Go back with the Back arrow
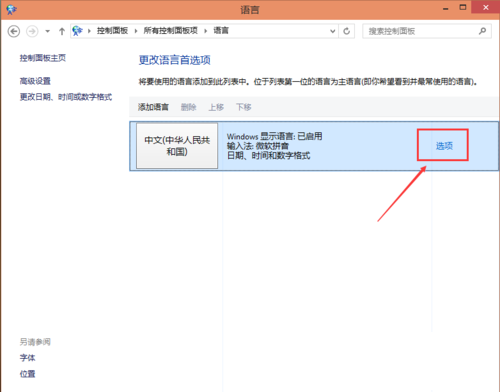Image resolution: width=500 pixels, height=392 pixels. [14, 31]
